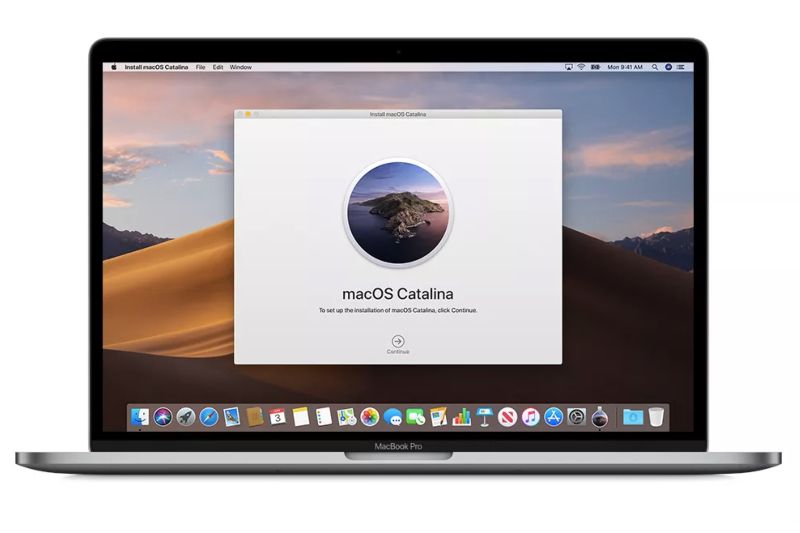Viewport: 800px width, 533px height.
Task: Open Install macOS Catalina app menu
Action: tap(156, 67)
